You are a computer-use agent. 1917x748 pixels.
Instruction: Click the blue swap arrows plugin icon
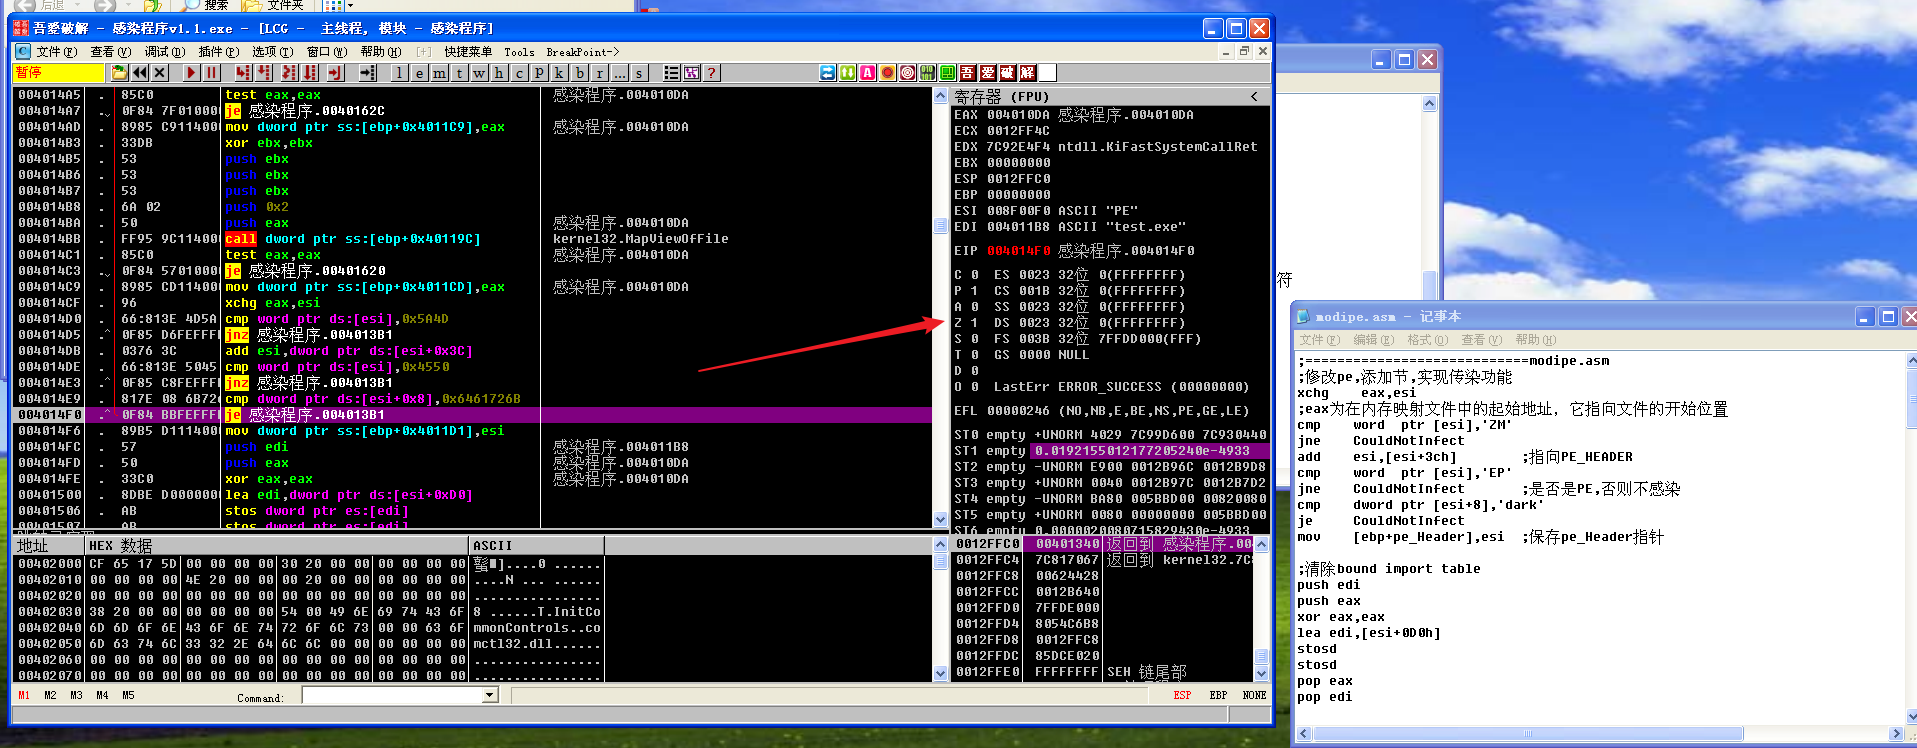(x=828, y=73)
